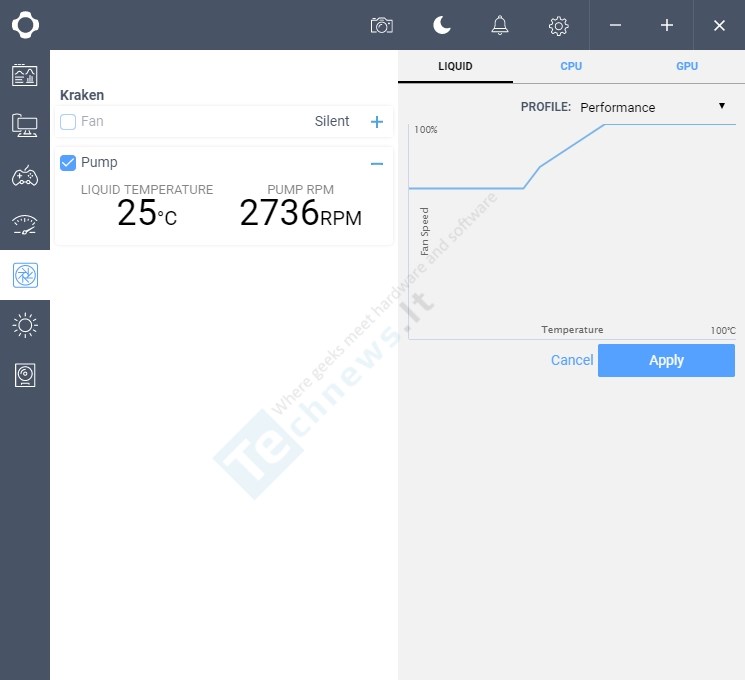745x680 pixels.
Task: Open the Profile Performance dropdown
Action: tap(652, 107)
